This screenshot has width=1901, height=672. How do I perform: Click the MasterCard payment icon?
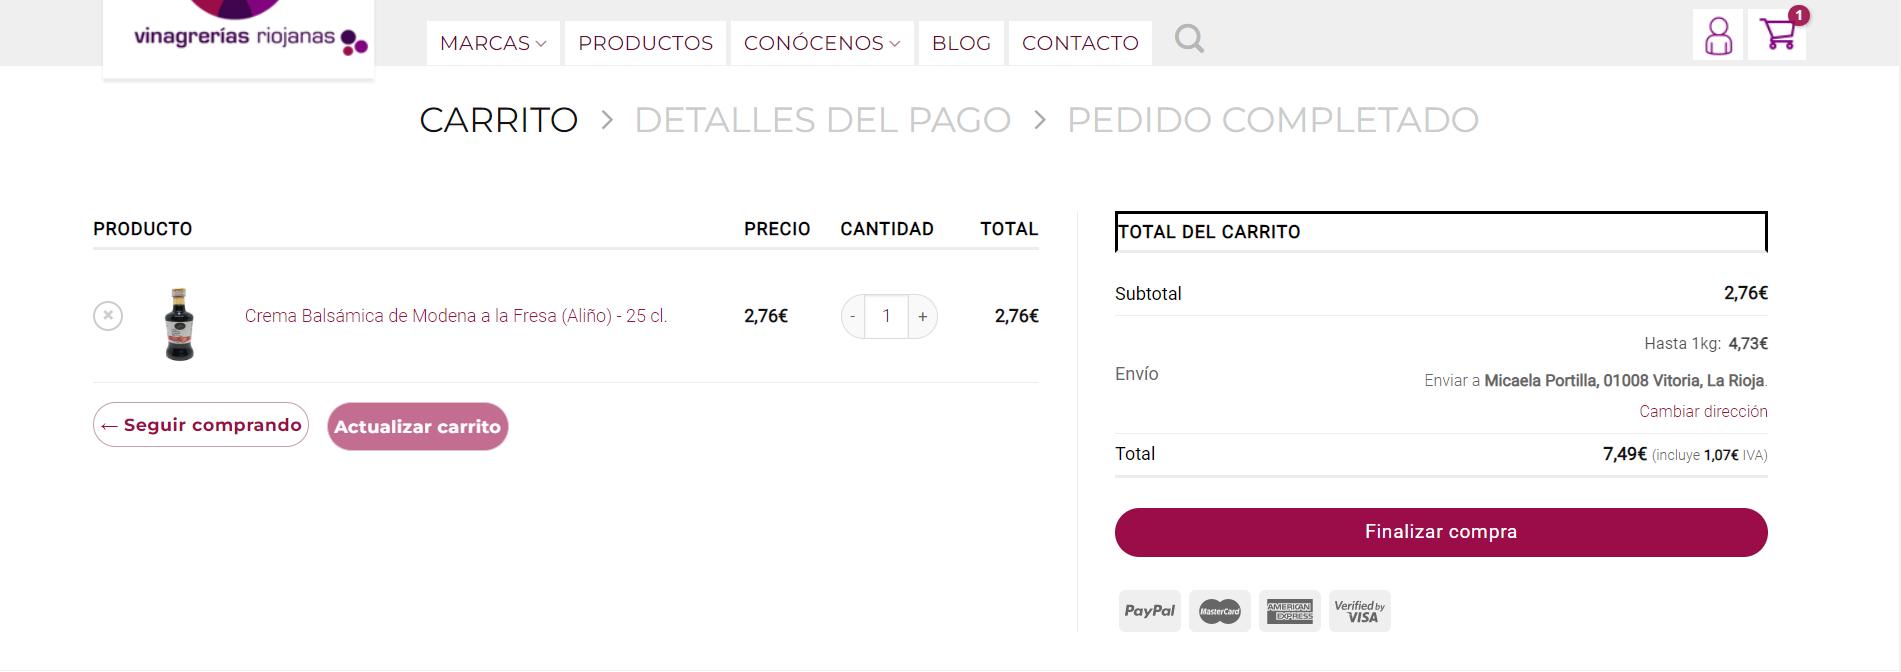click(1219, 611)
